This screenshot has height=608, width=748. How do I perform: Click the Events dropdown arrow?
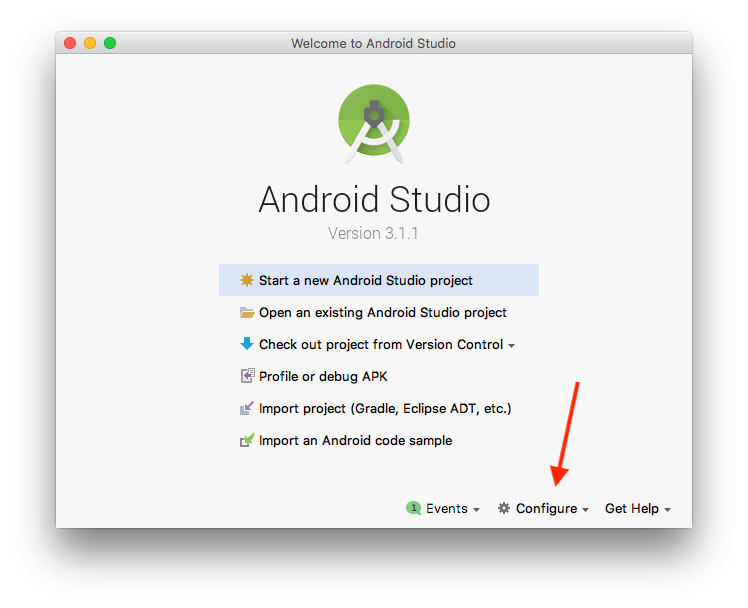476,510
